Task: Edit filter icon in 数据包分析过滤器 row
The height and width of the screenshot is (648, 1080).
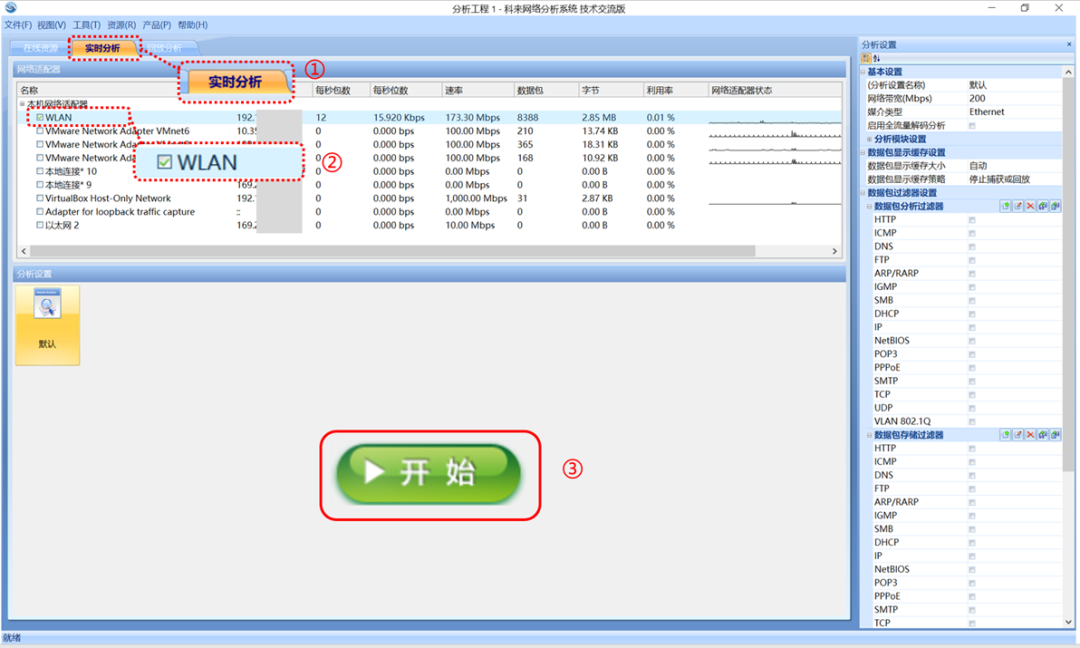Action: click(1018, 206)
